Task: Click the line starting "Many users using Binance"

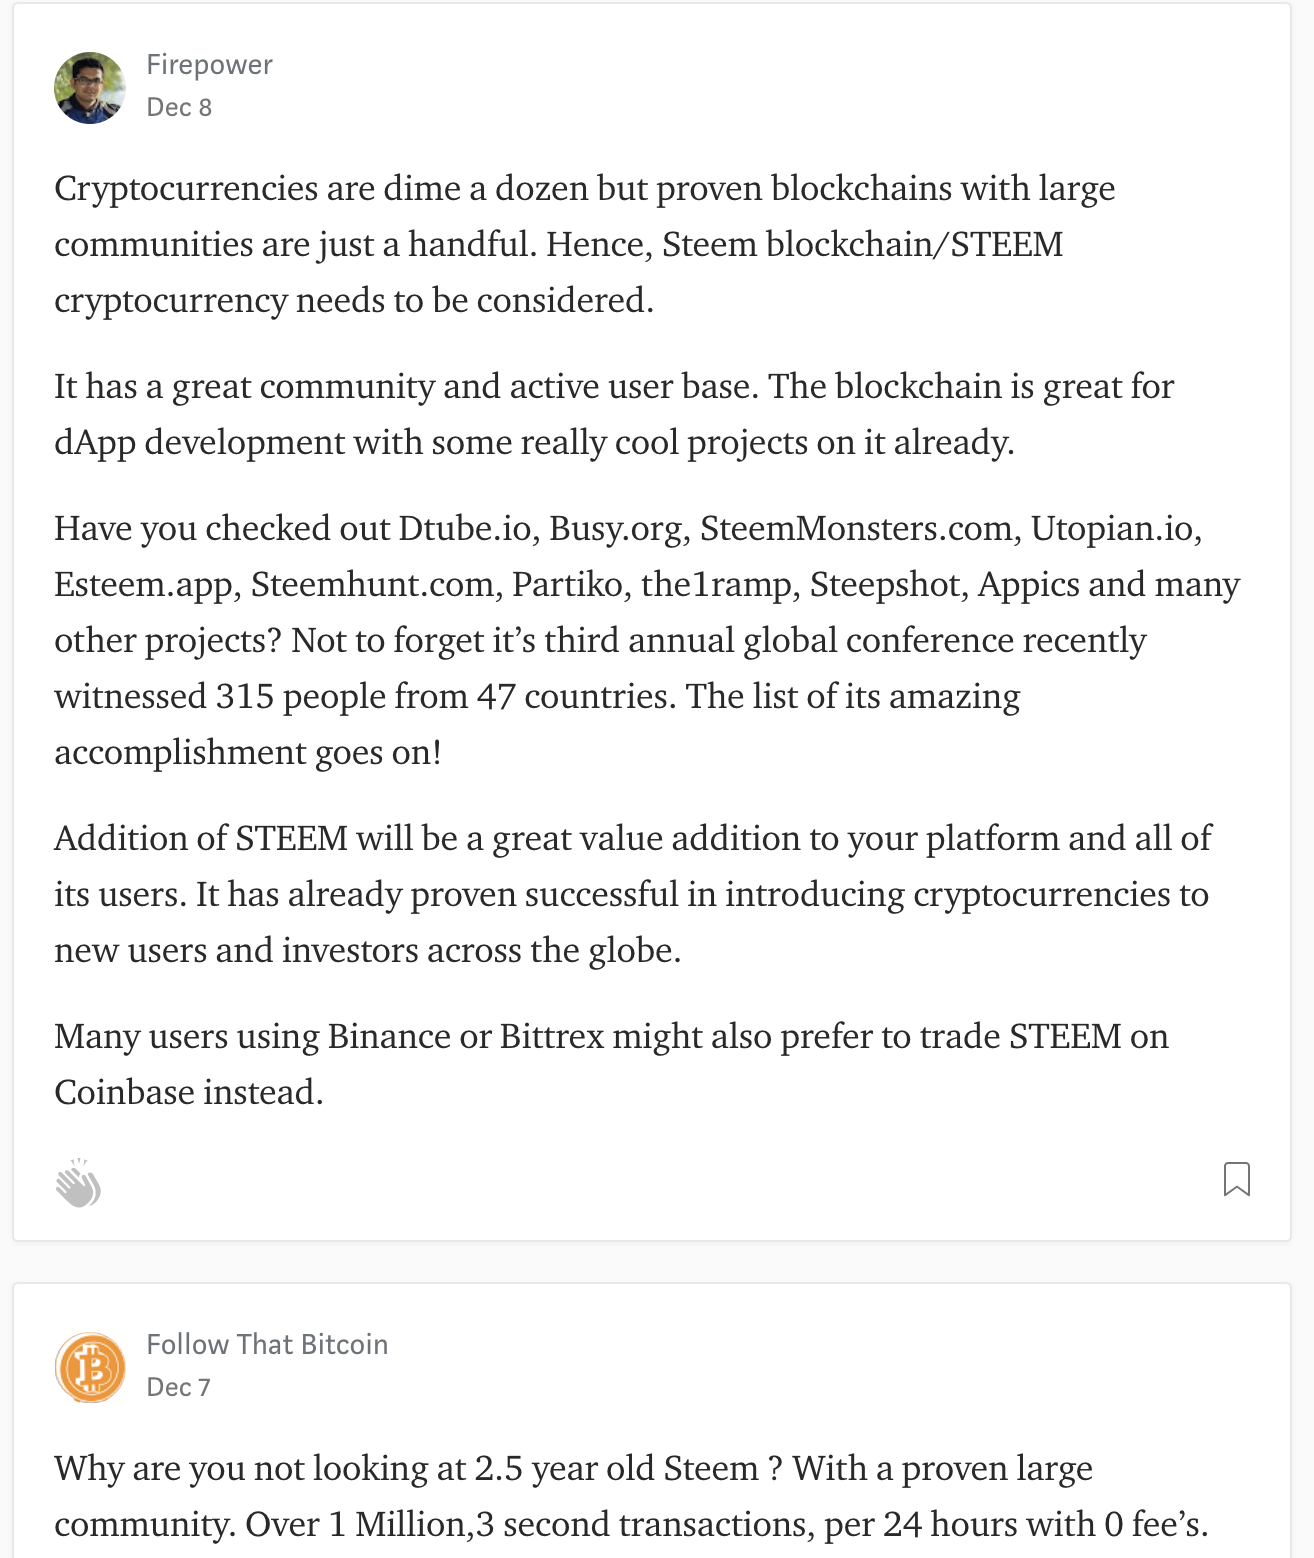Action: [611, 1037]
